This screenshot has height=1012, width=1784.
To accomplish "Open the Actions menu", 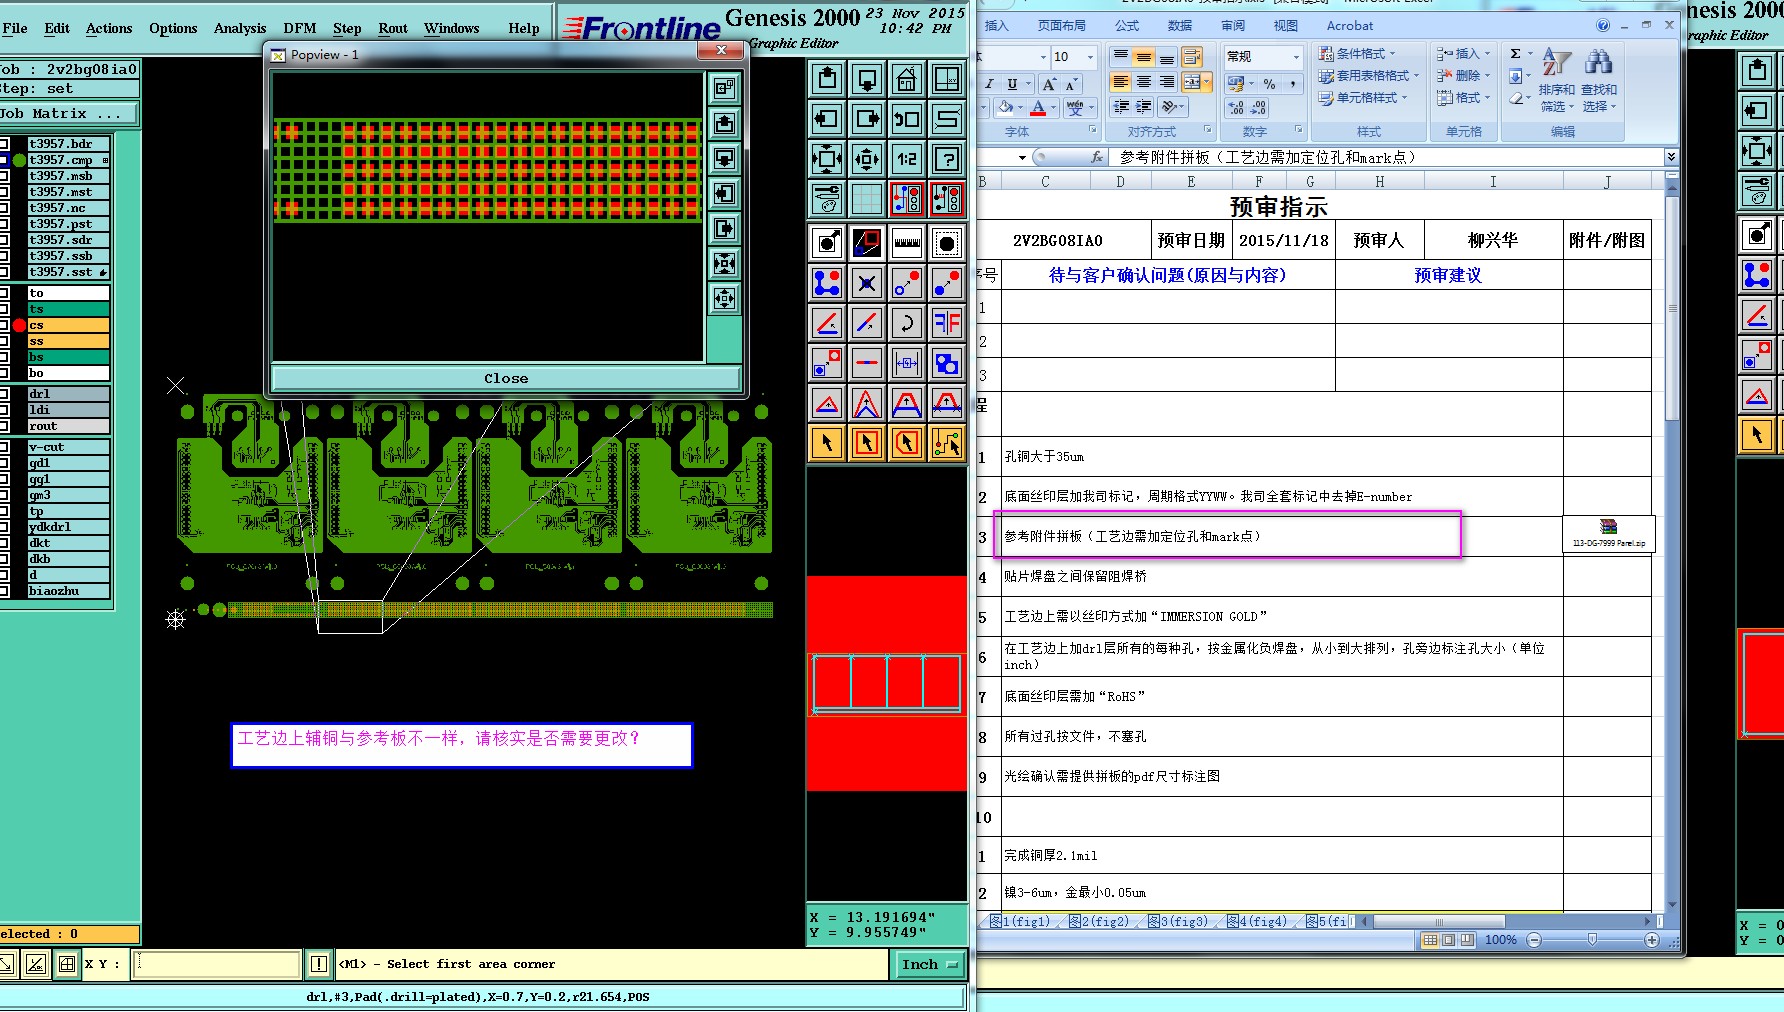I will [x=109, y=29].
